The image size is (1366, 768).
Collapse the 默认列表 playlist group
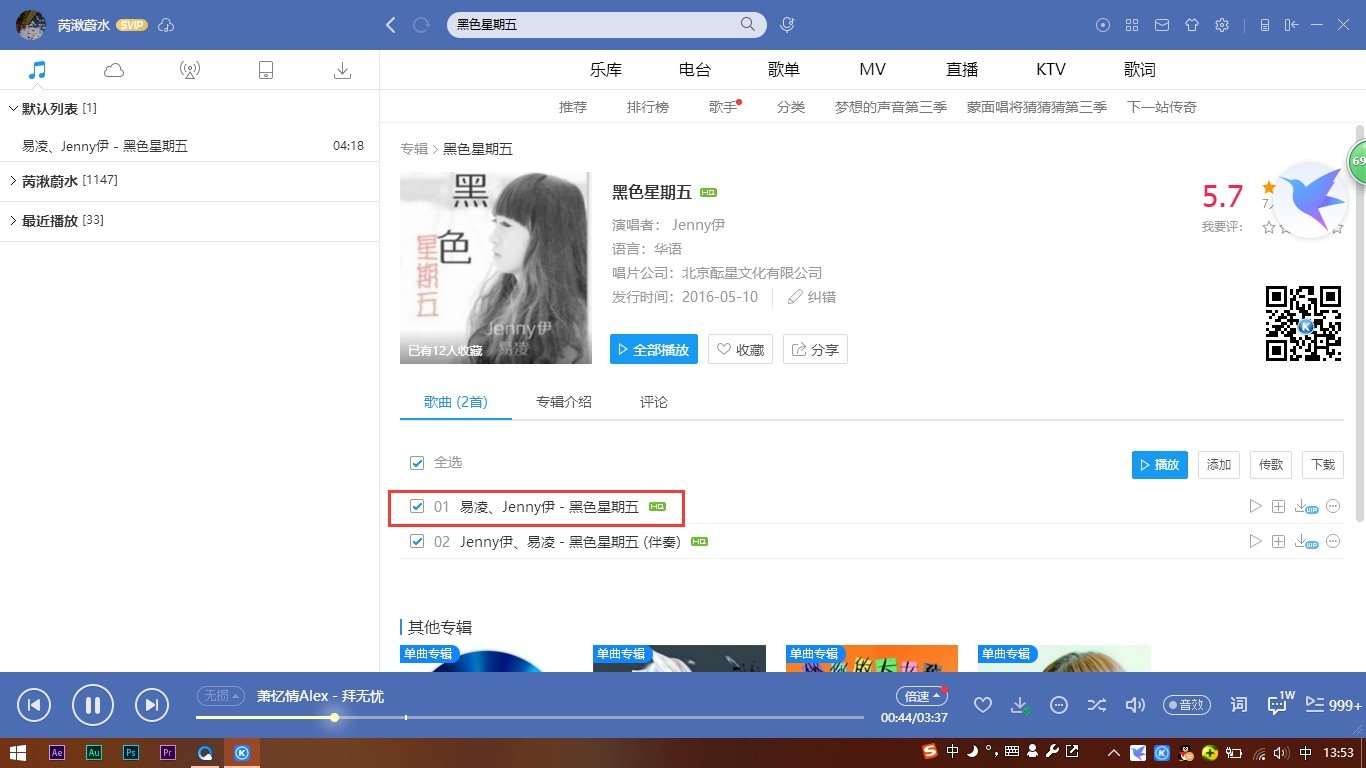coord(13,108)
